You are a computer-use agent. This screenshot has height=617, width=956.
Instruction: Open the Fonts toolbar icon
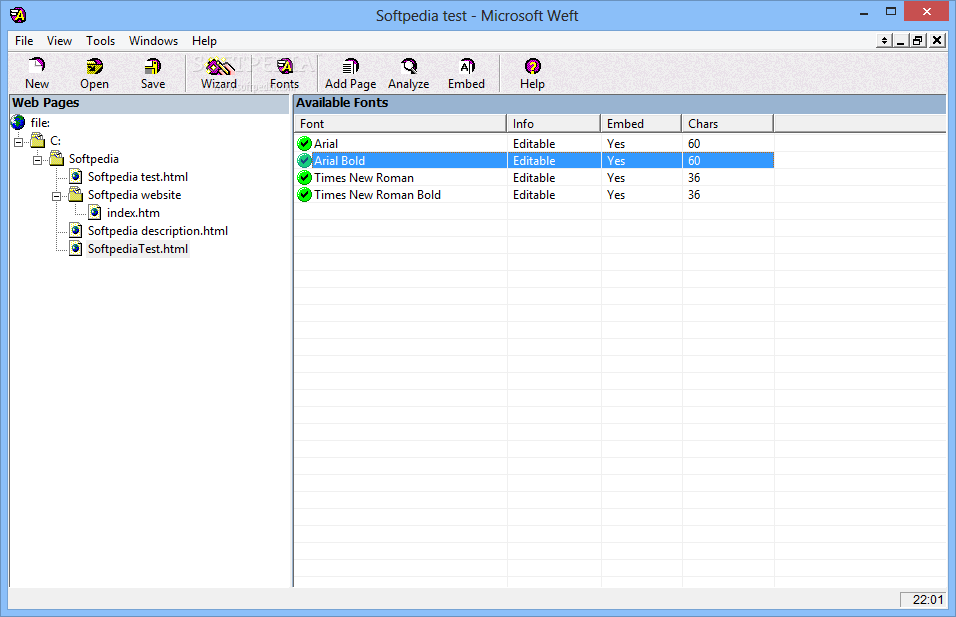[x=285, y=66]
